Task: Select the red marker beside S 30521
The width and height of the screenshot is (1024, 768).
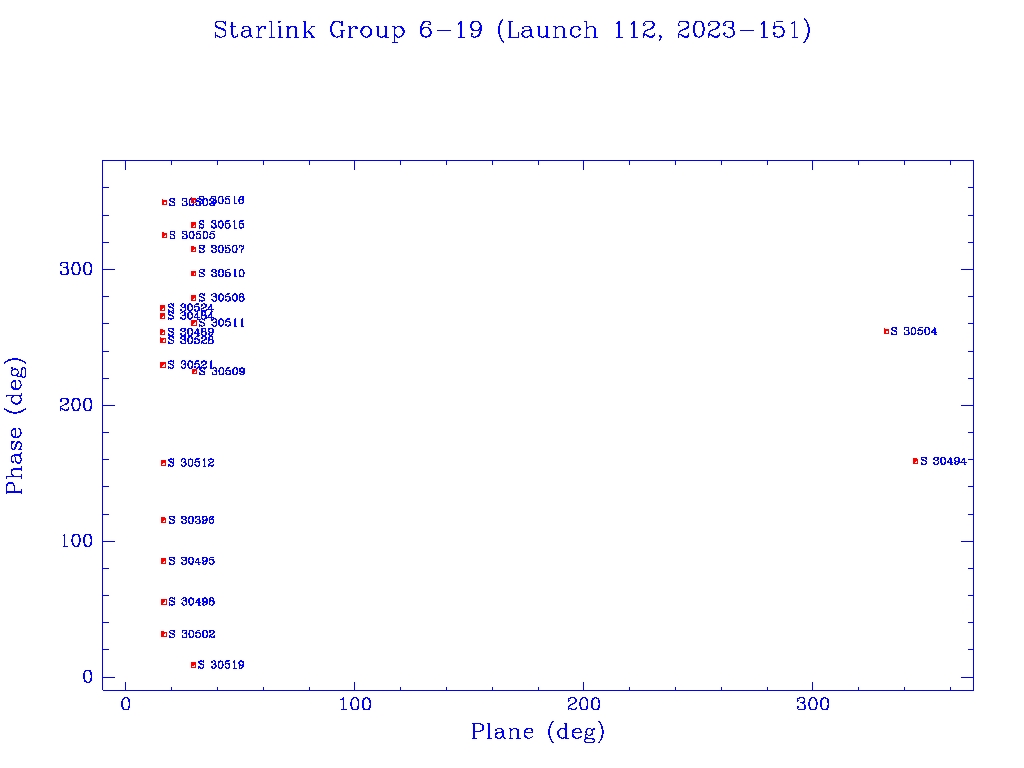Action: (163, 365)
